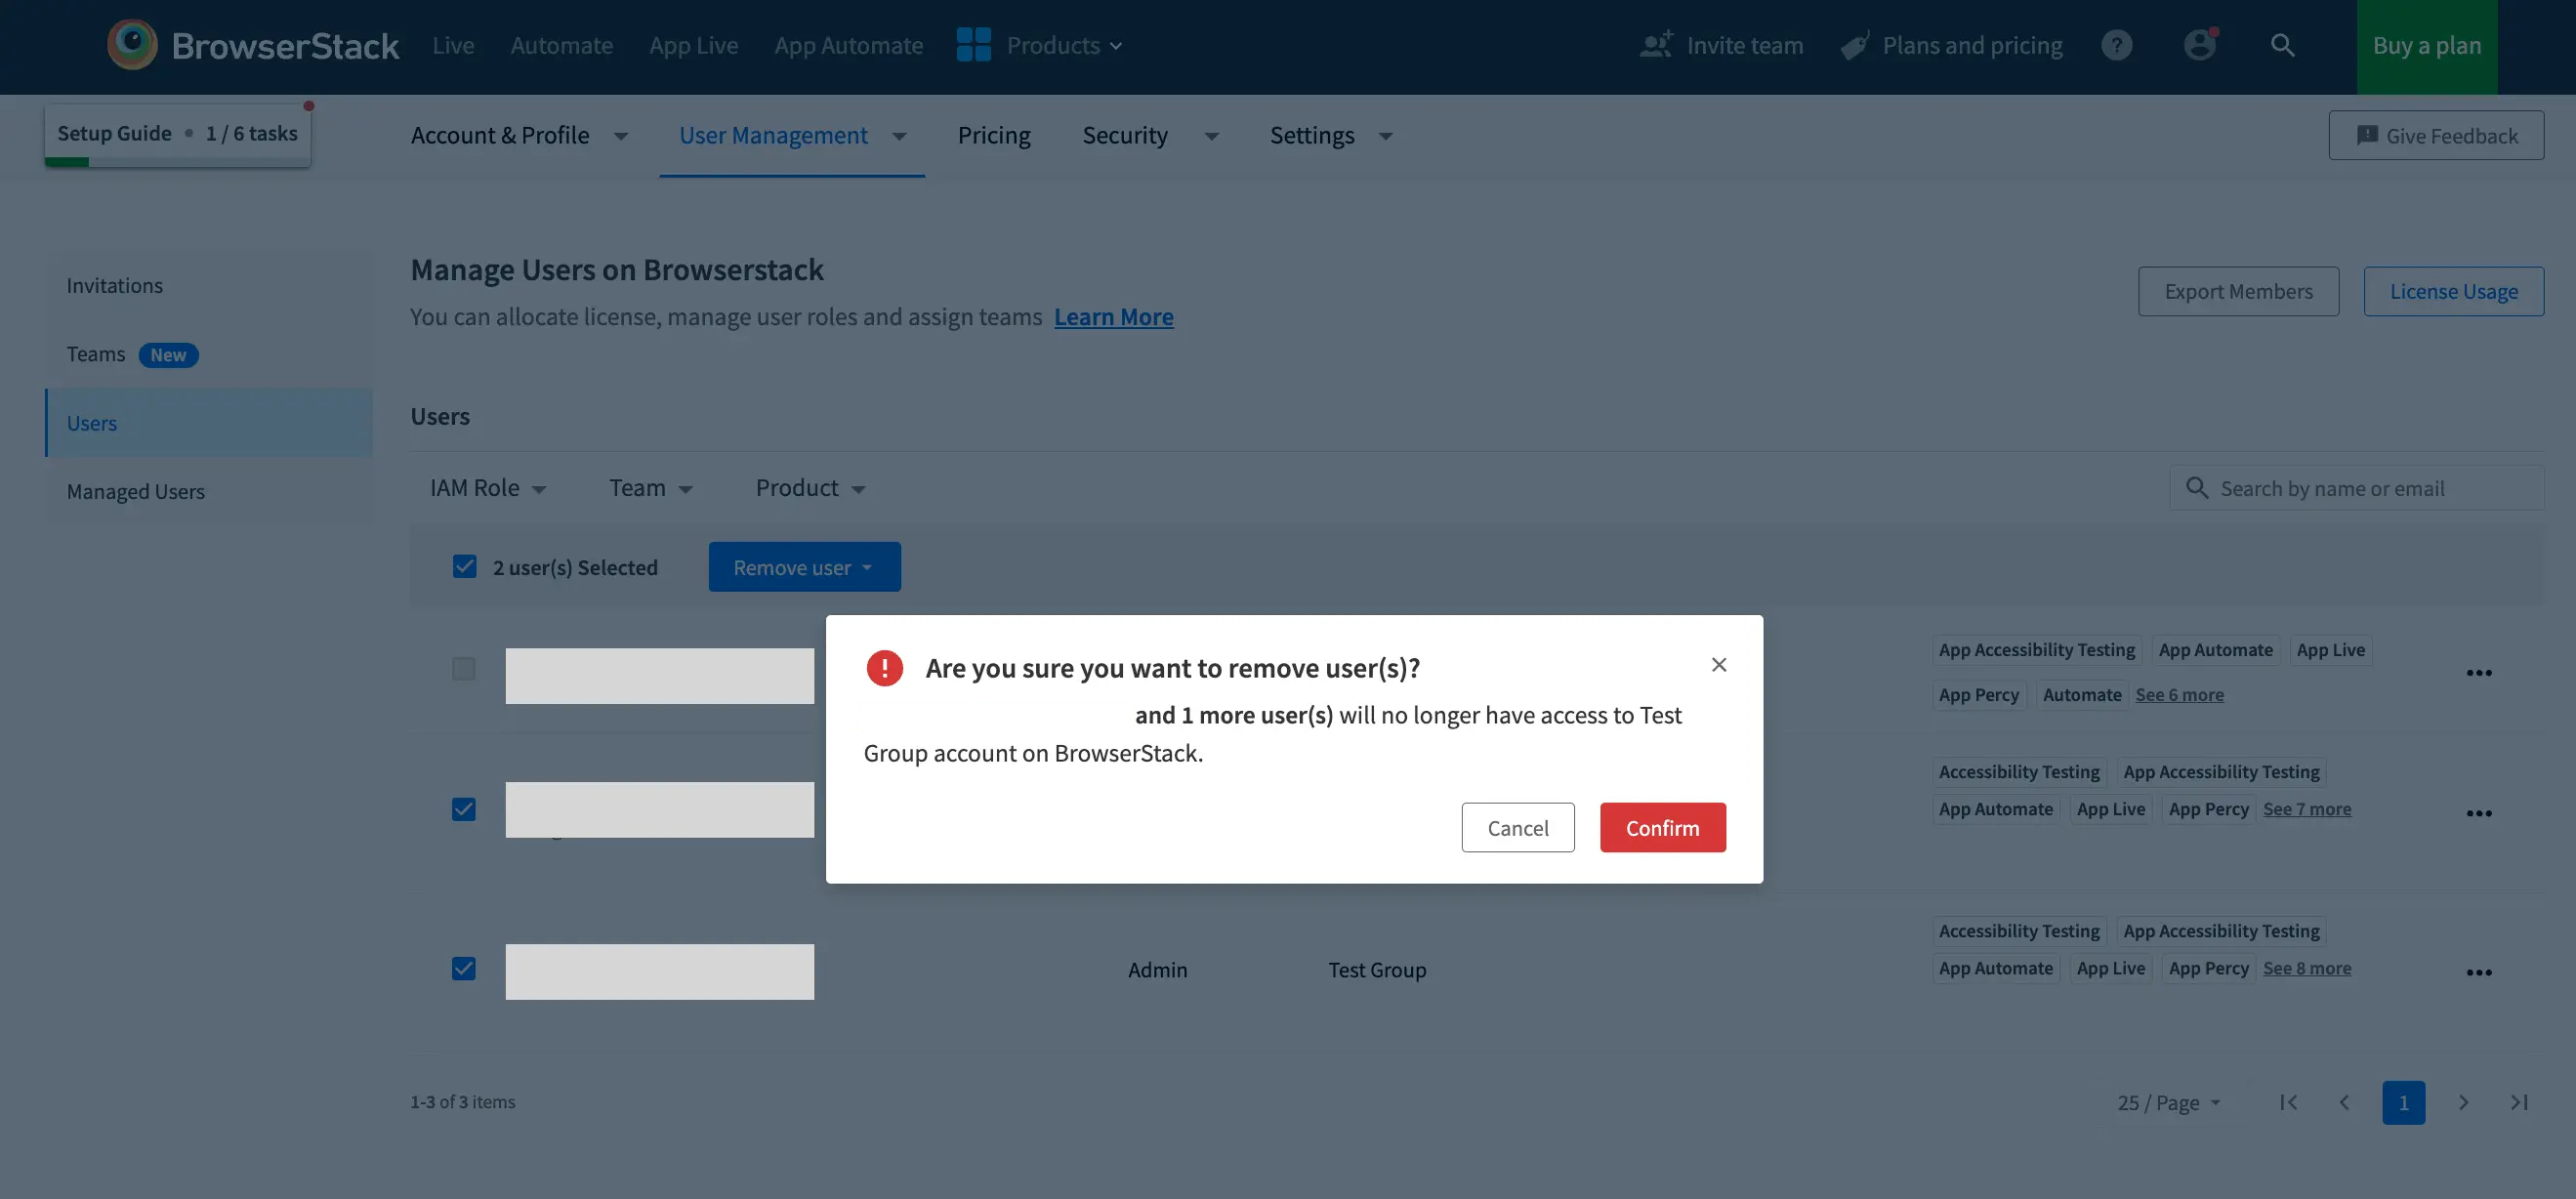The height and width of the screenshot is (1199, 2576).
Task: Close the remove user dialog
Action: click(x=1718, y=665)
